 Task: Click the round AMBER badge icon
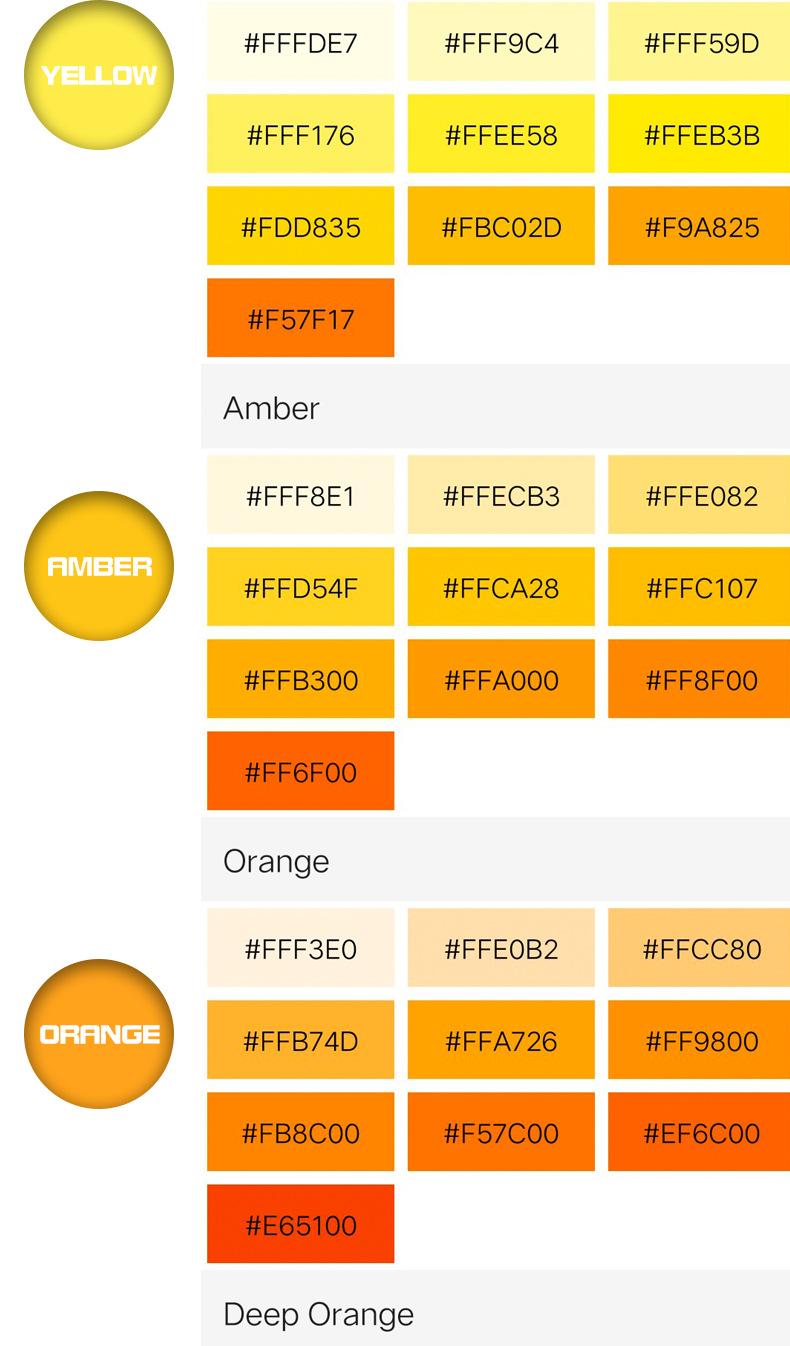click(98, 566)
